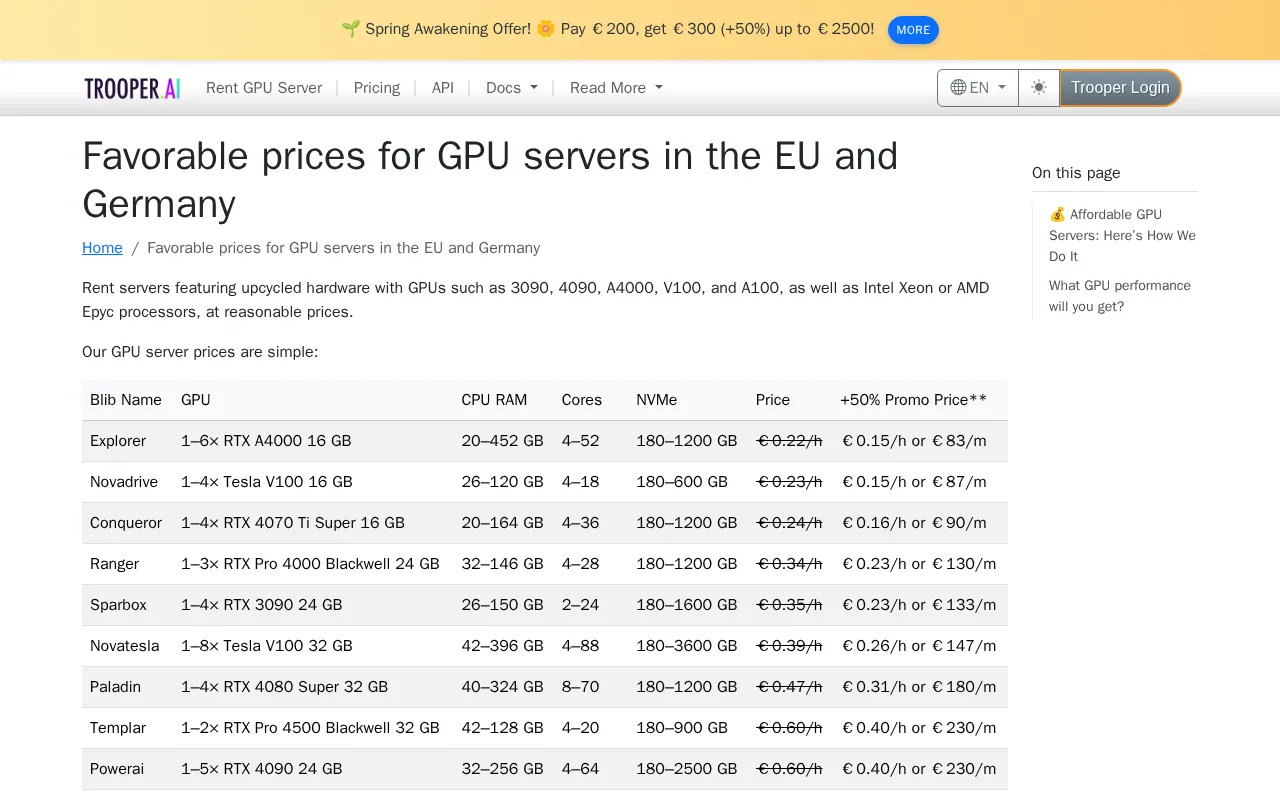Screen dimensions: 1280x800
Task: Click the struck-through '€ 0.22/h' price
Action: 789,441
